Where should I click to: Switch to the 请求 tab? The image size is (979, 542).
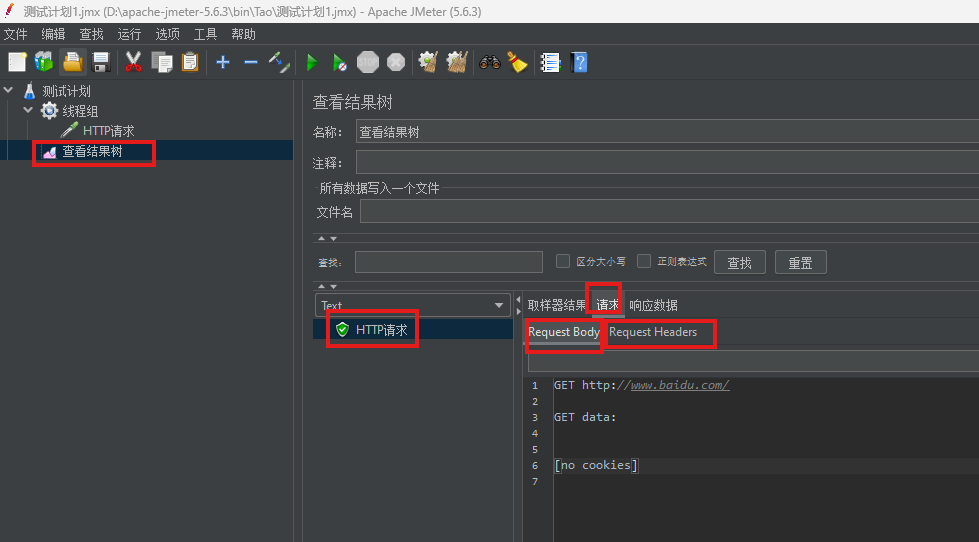click(x=608, y=305)
